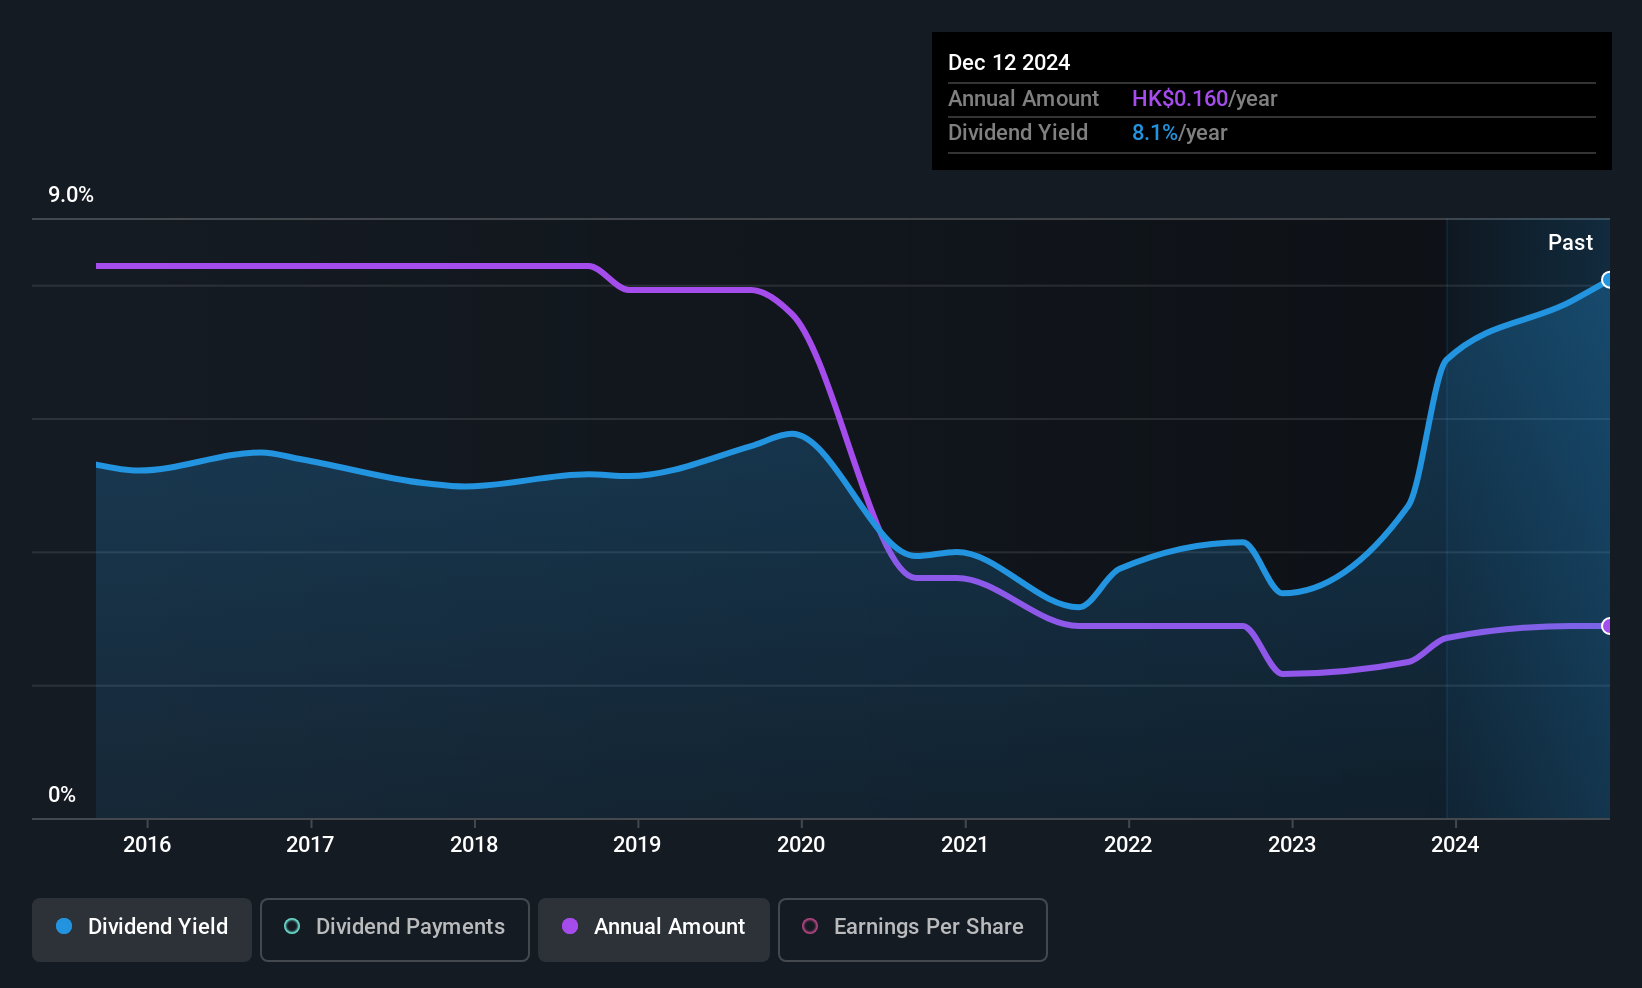Image resolution: width=1642 pixels, height=988 pixels.
Task: Show the Earnings Per Share series
Action: tap(912, 927)
